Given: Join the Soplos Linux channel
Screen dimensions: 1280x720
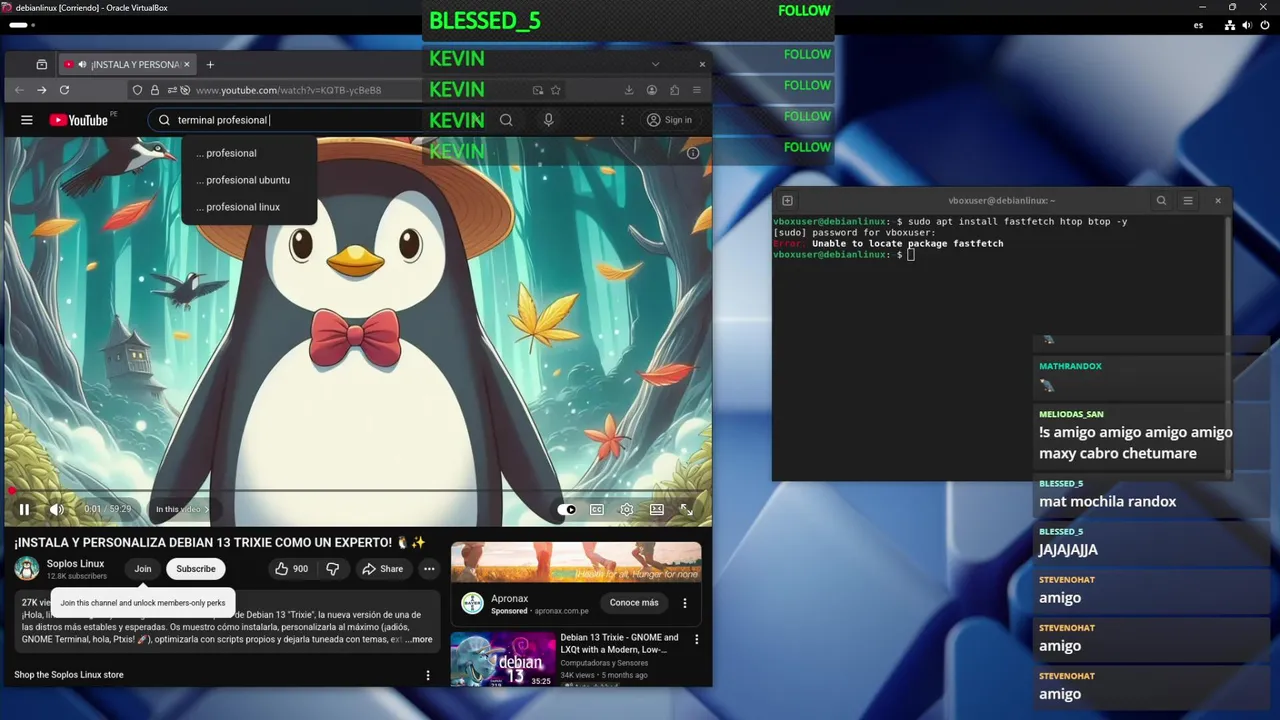Looking at the screenshot, I should 143,569.
